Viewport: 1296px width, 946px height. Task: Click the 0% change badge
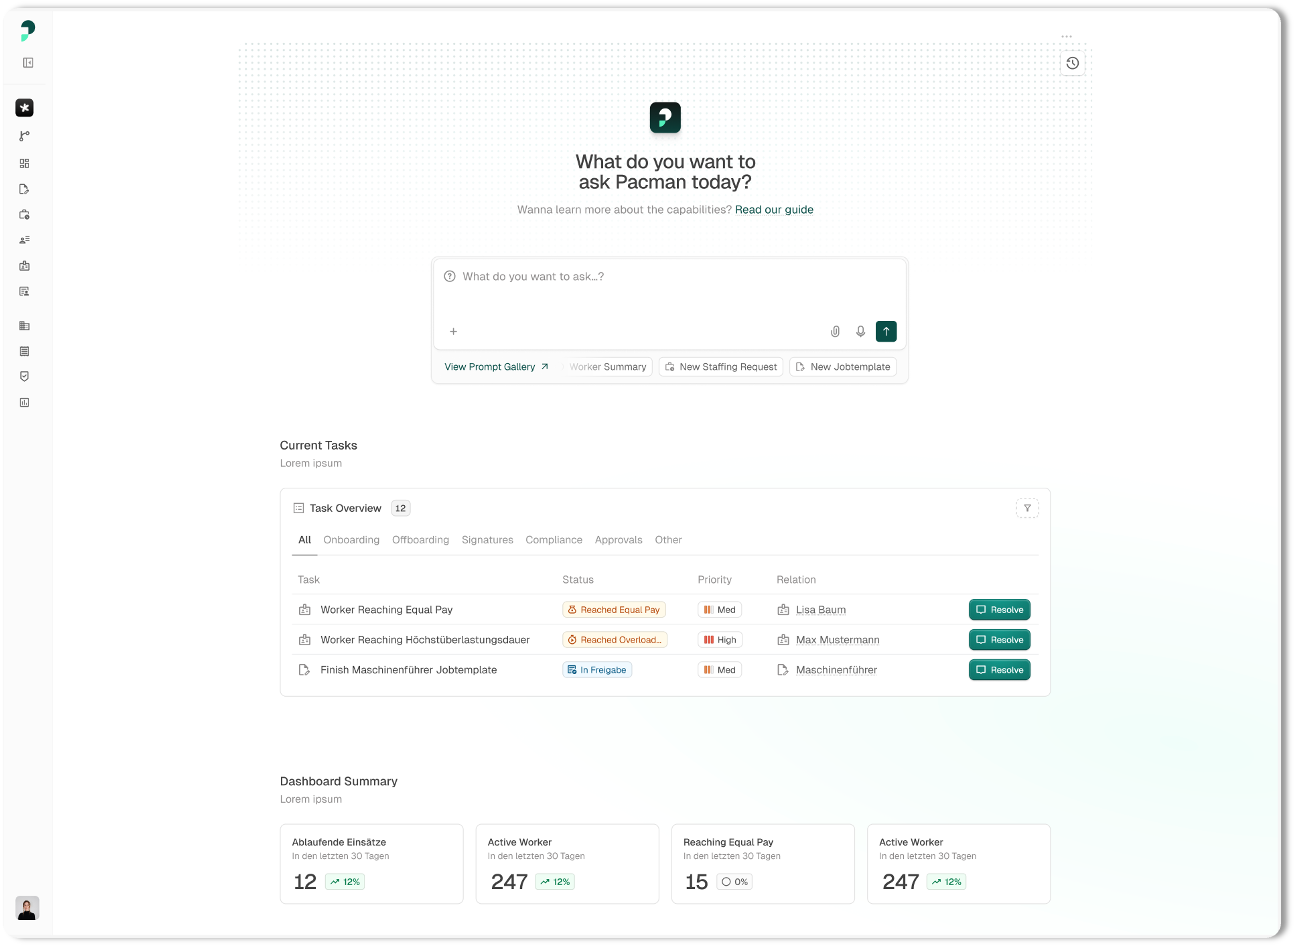pos(735,882)
